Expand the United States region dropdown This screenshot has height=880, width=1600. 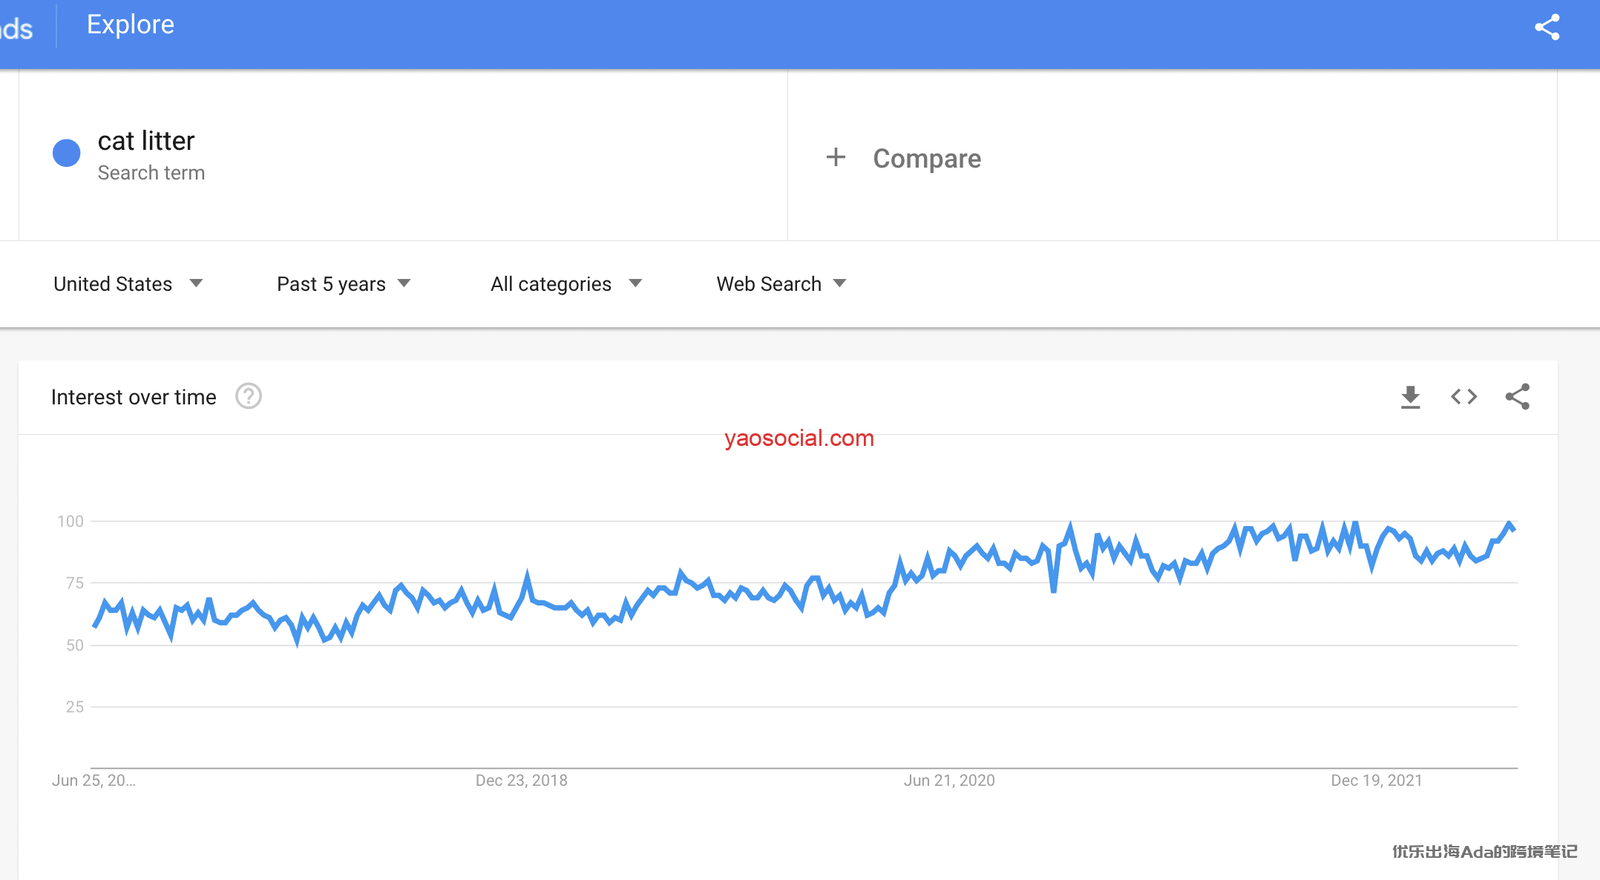pos(128,284)
